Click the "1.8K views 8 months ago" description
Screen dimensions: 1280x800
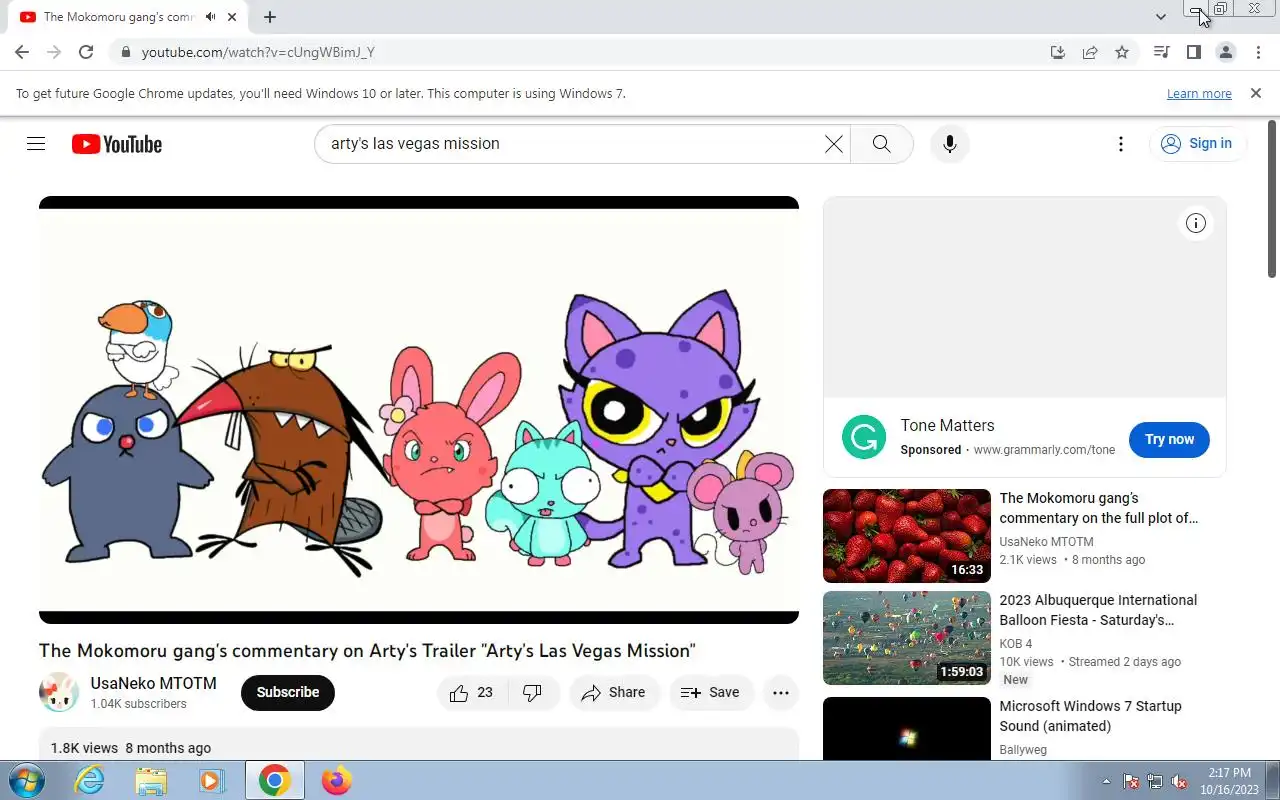point(131,748)
